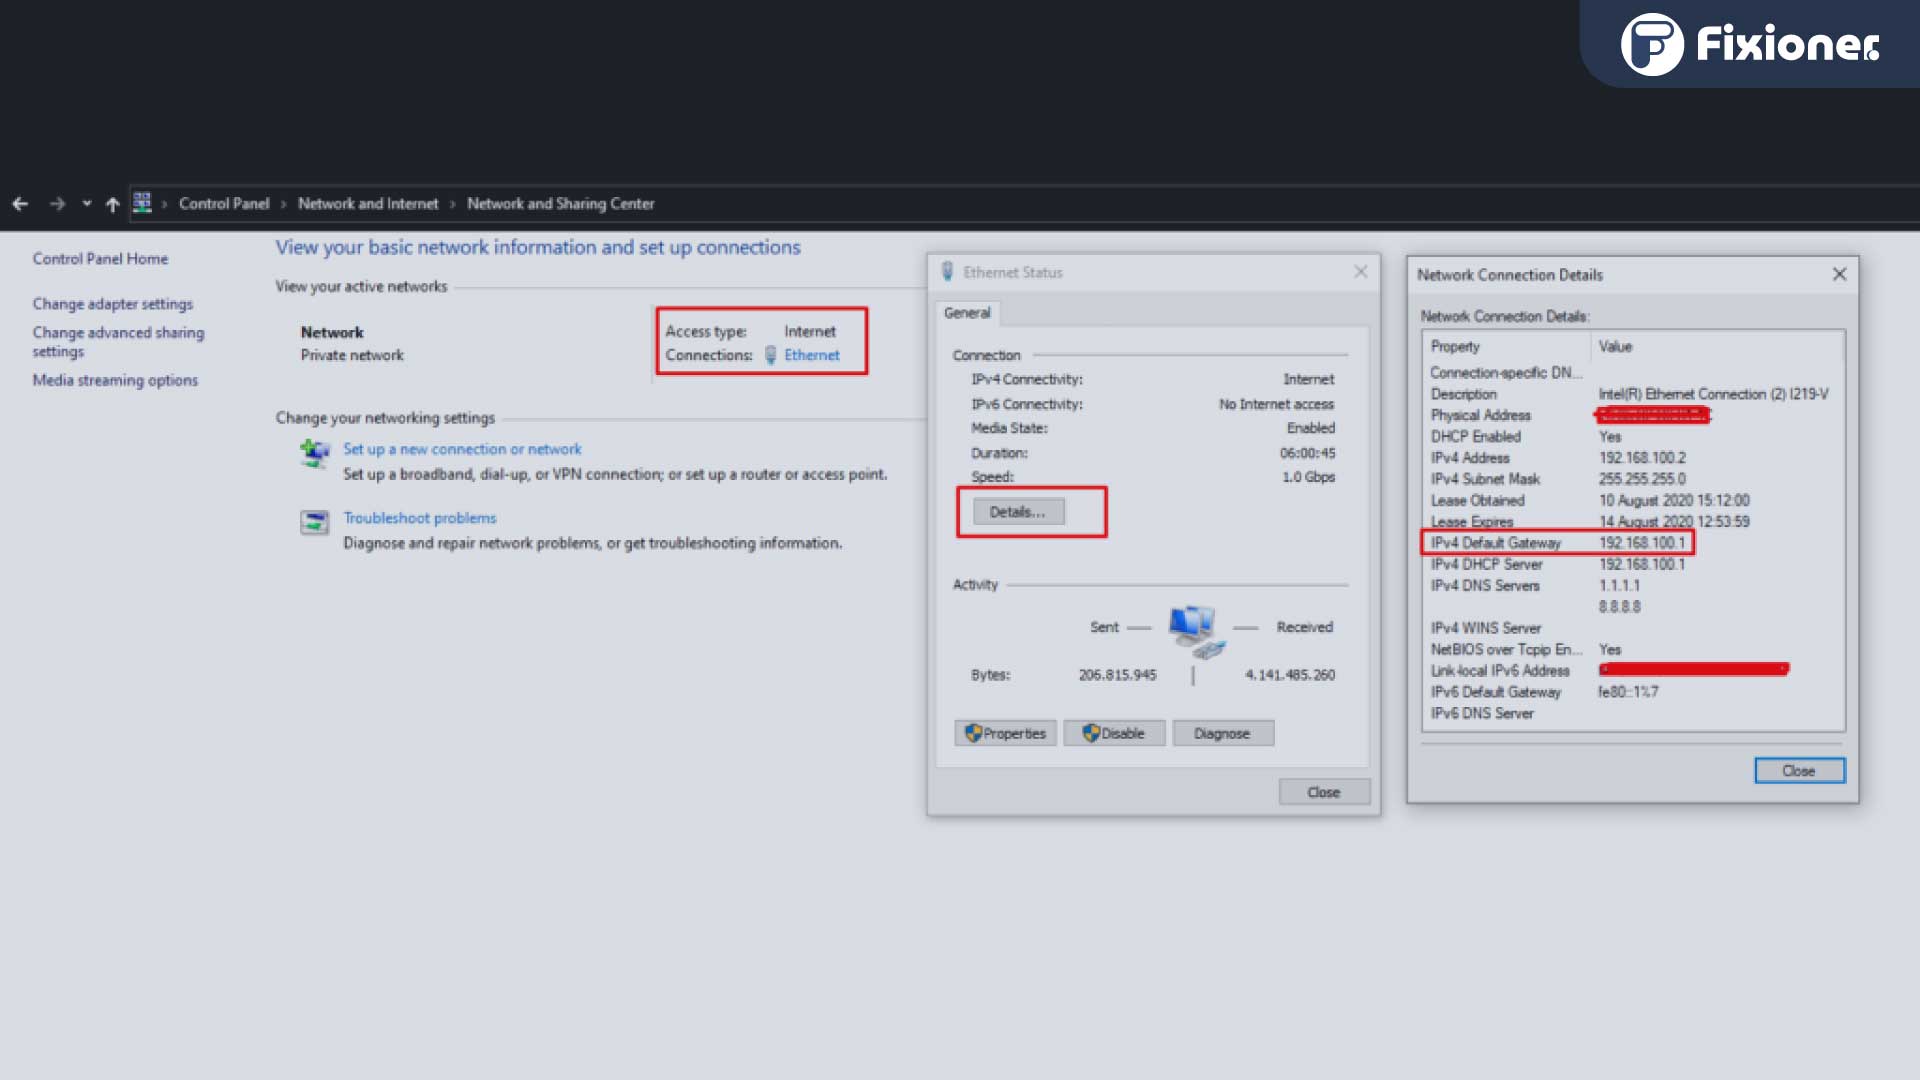Select the IPv4 Default Gateway row
The height and width of the screenshot is (1080, 1920).
(1633, 543)
